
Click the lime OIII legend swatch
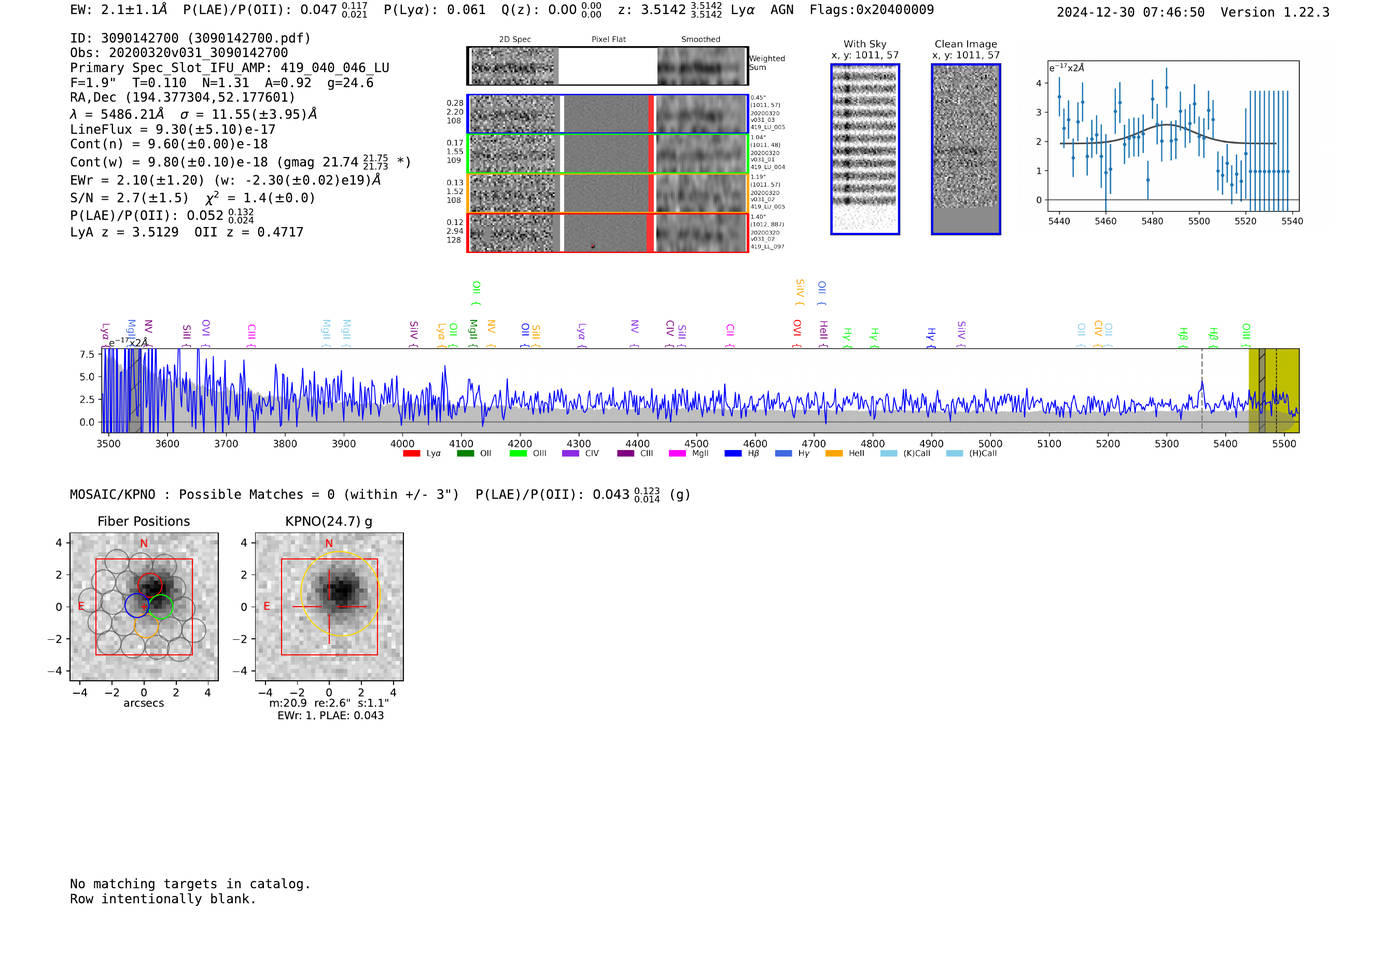[518, 454]
